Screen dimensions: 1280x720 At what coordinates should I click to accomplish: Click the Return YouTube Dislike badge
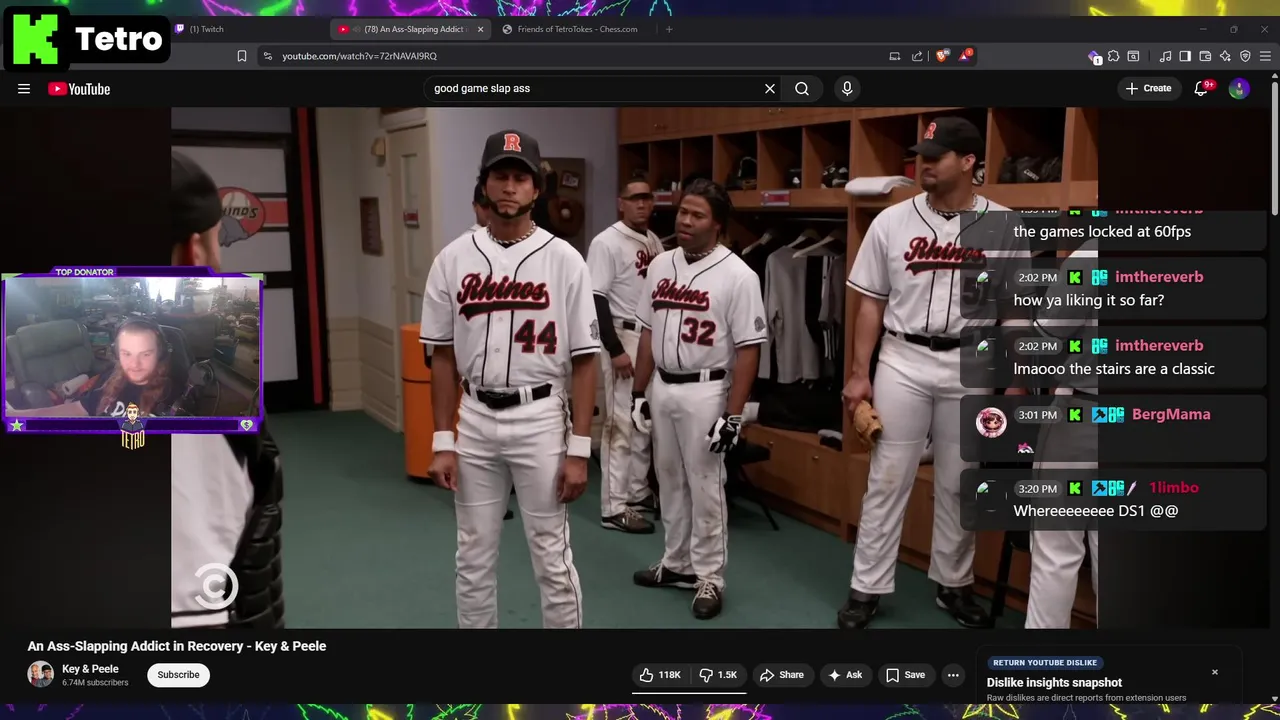click(x=1045, y=663)
